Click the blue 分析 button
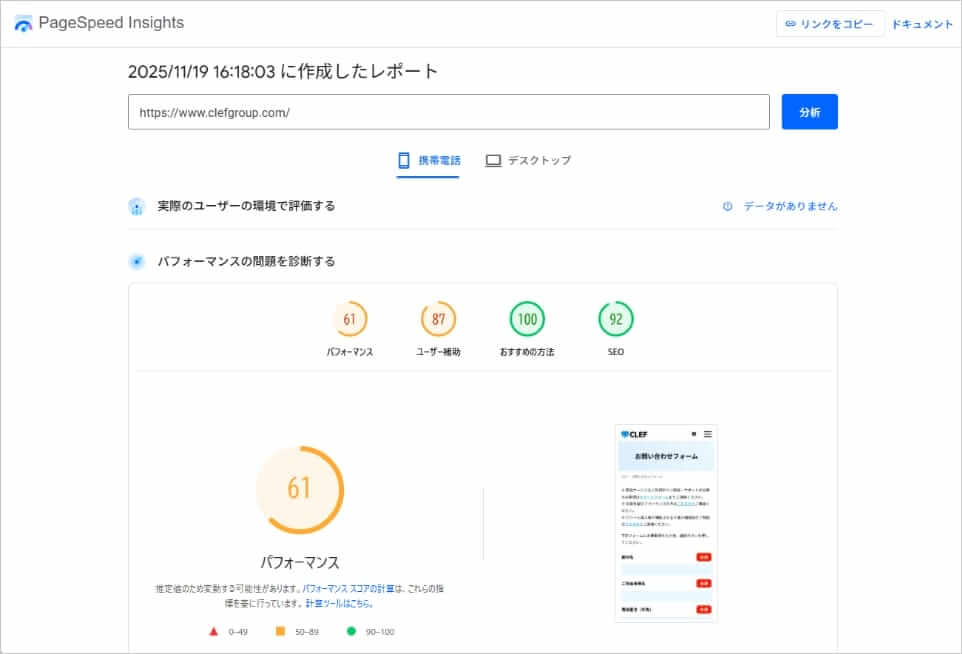 (810, 111)
